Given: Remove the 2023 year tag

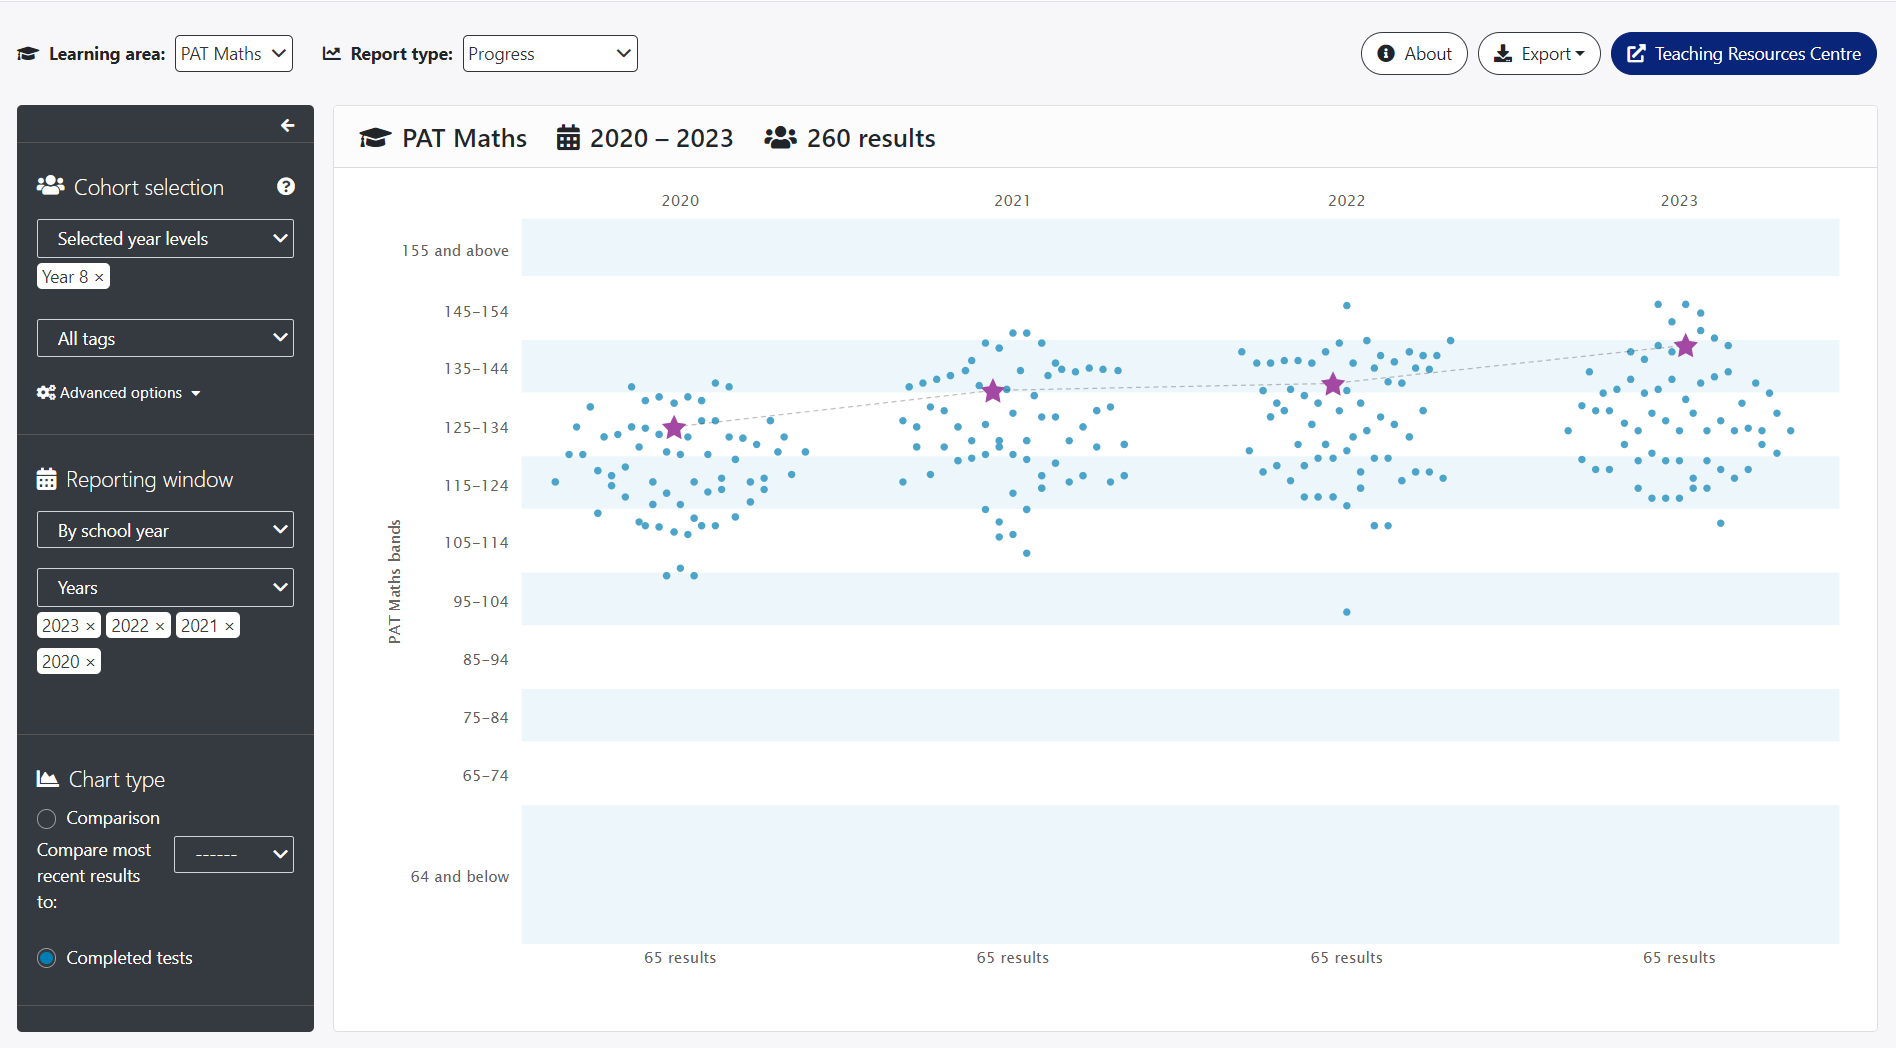Looking at the screenshot, I should 90,627.
